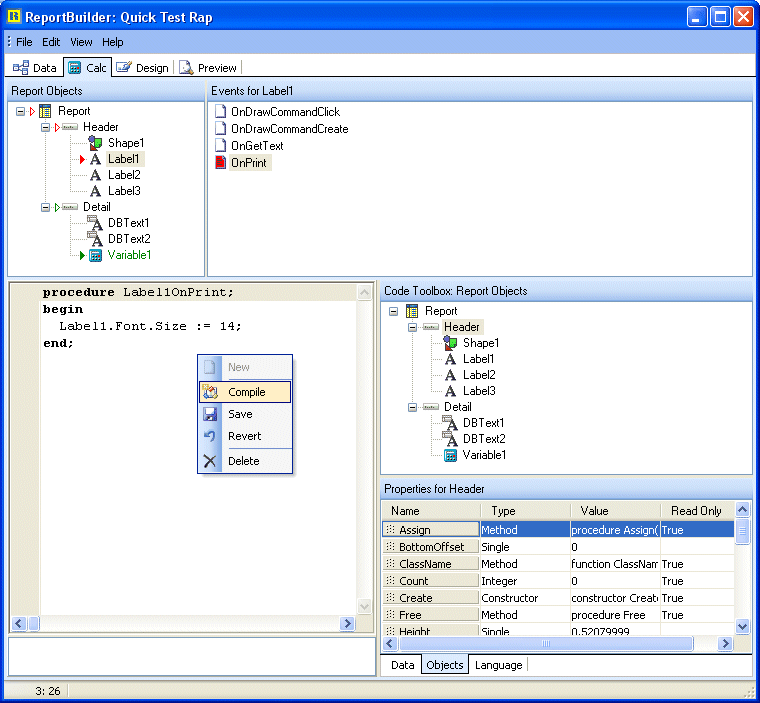Screen dimensions: 760x703
Task: Click the Preview tab magnifier icon
Action: coord(187,68)
